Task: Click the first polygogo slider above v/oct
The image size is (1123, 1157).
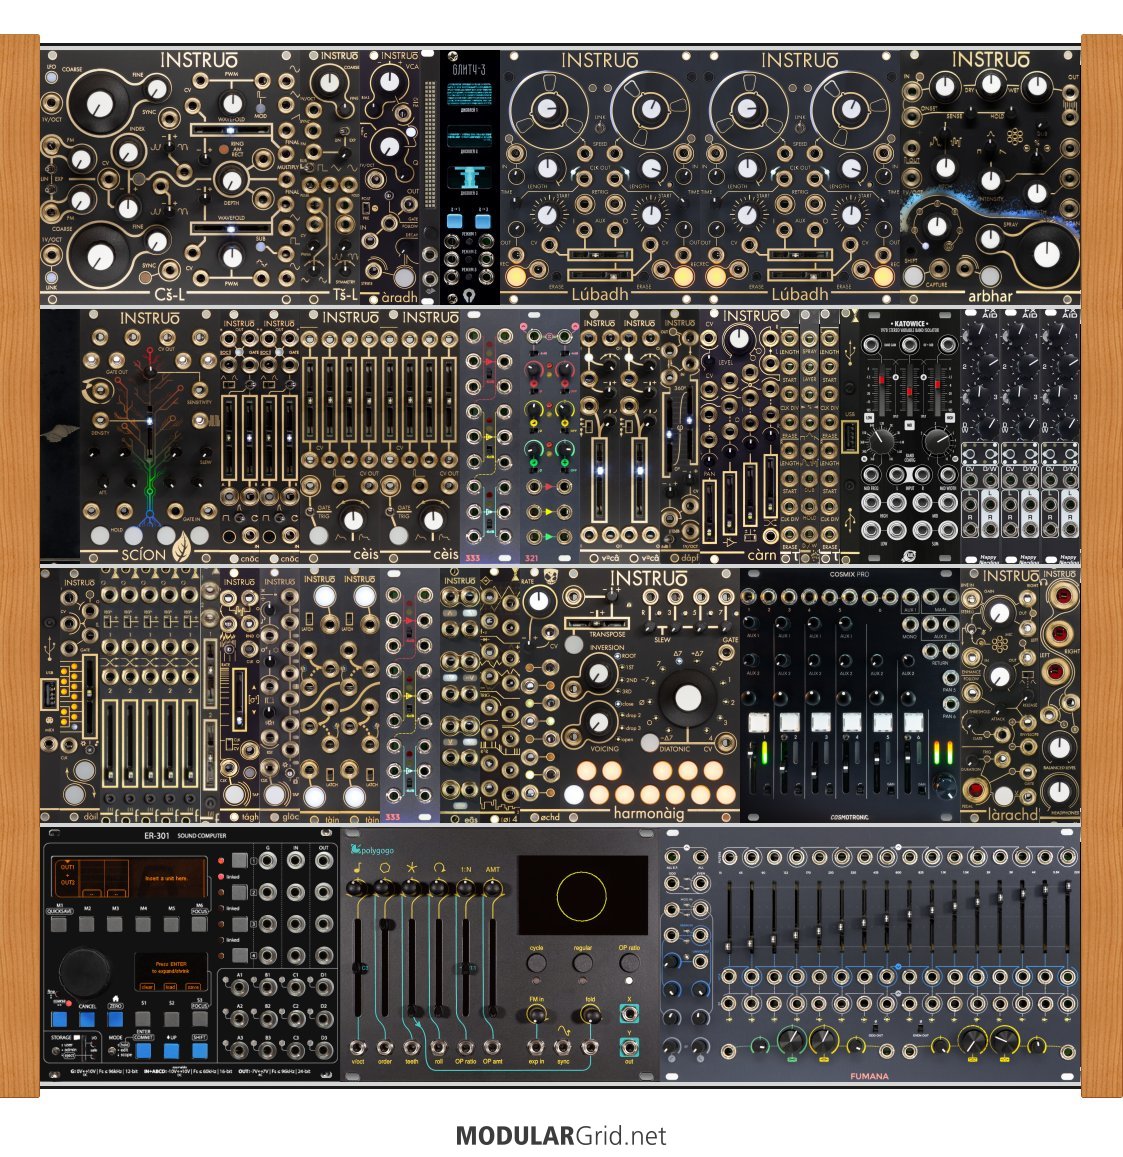Action: (358, 968)
